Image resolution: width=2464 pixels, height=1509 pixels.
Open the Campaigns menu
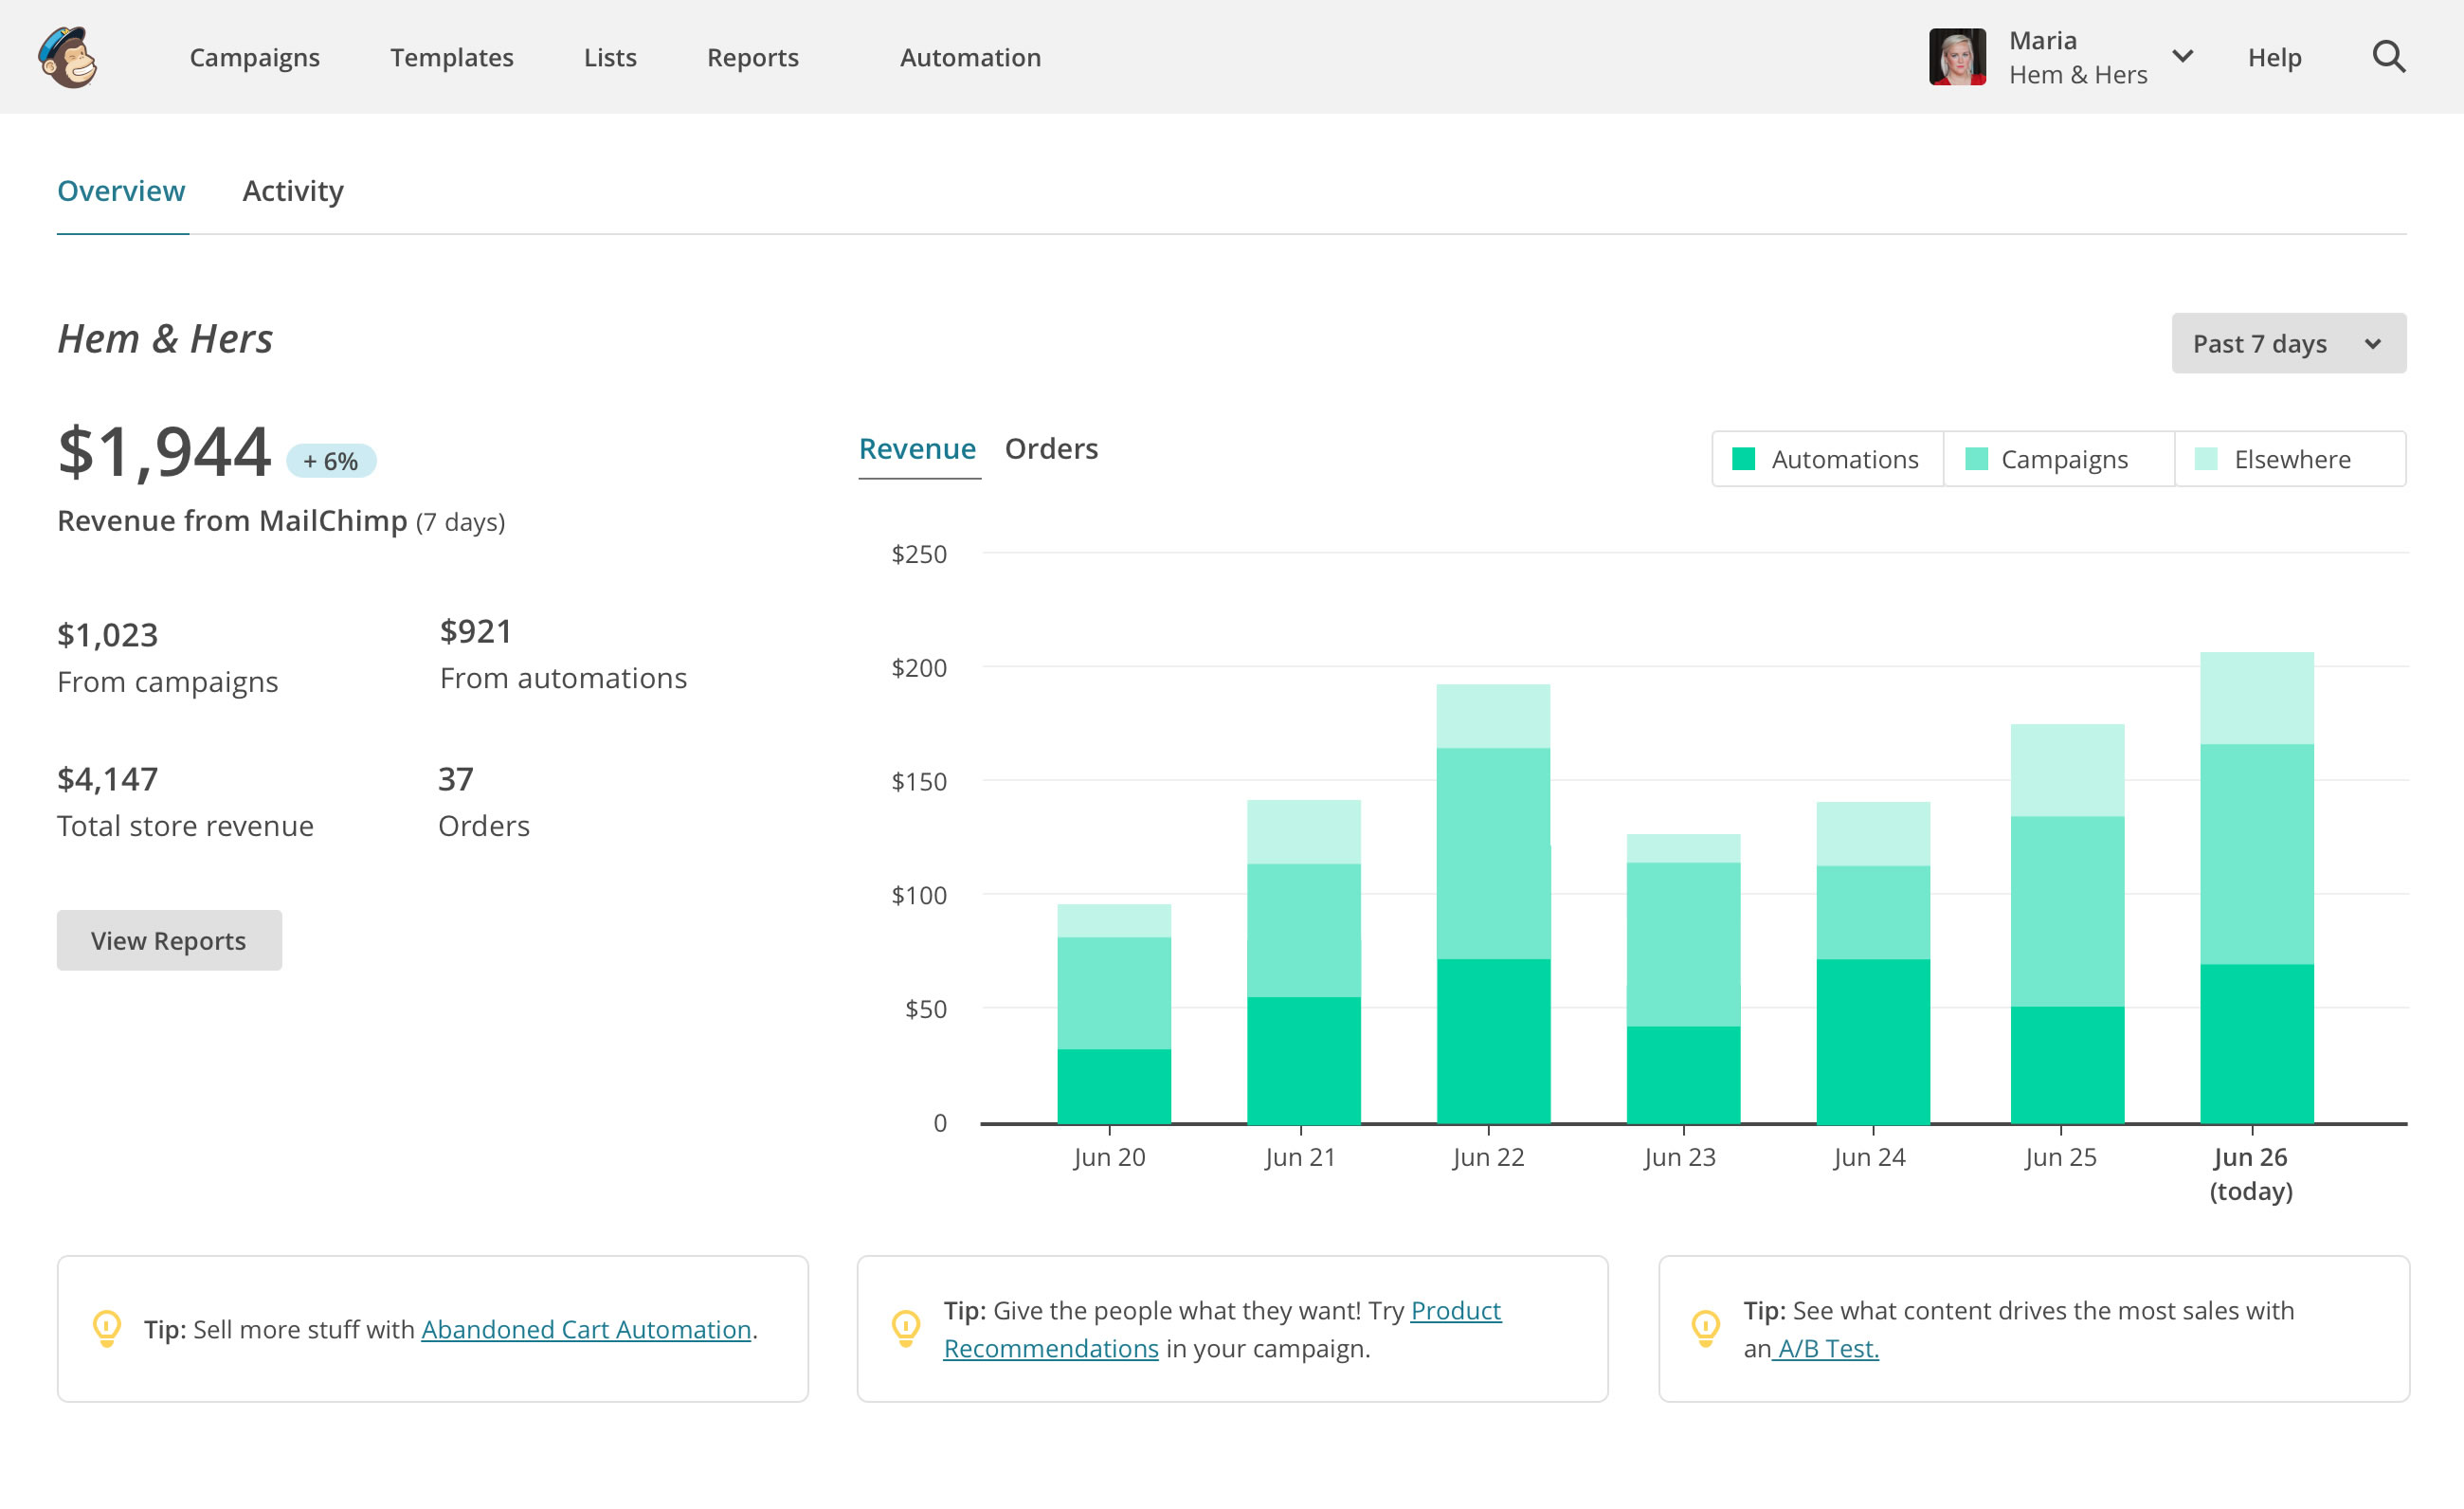(x=255, y=56)
